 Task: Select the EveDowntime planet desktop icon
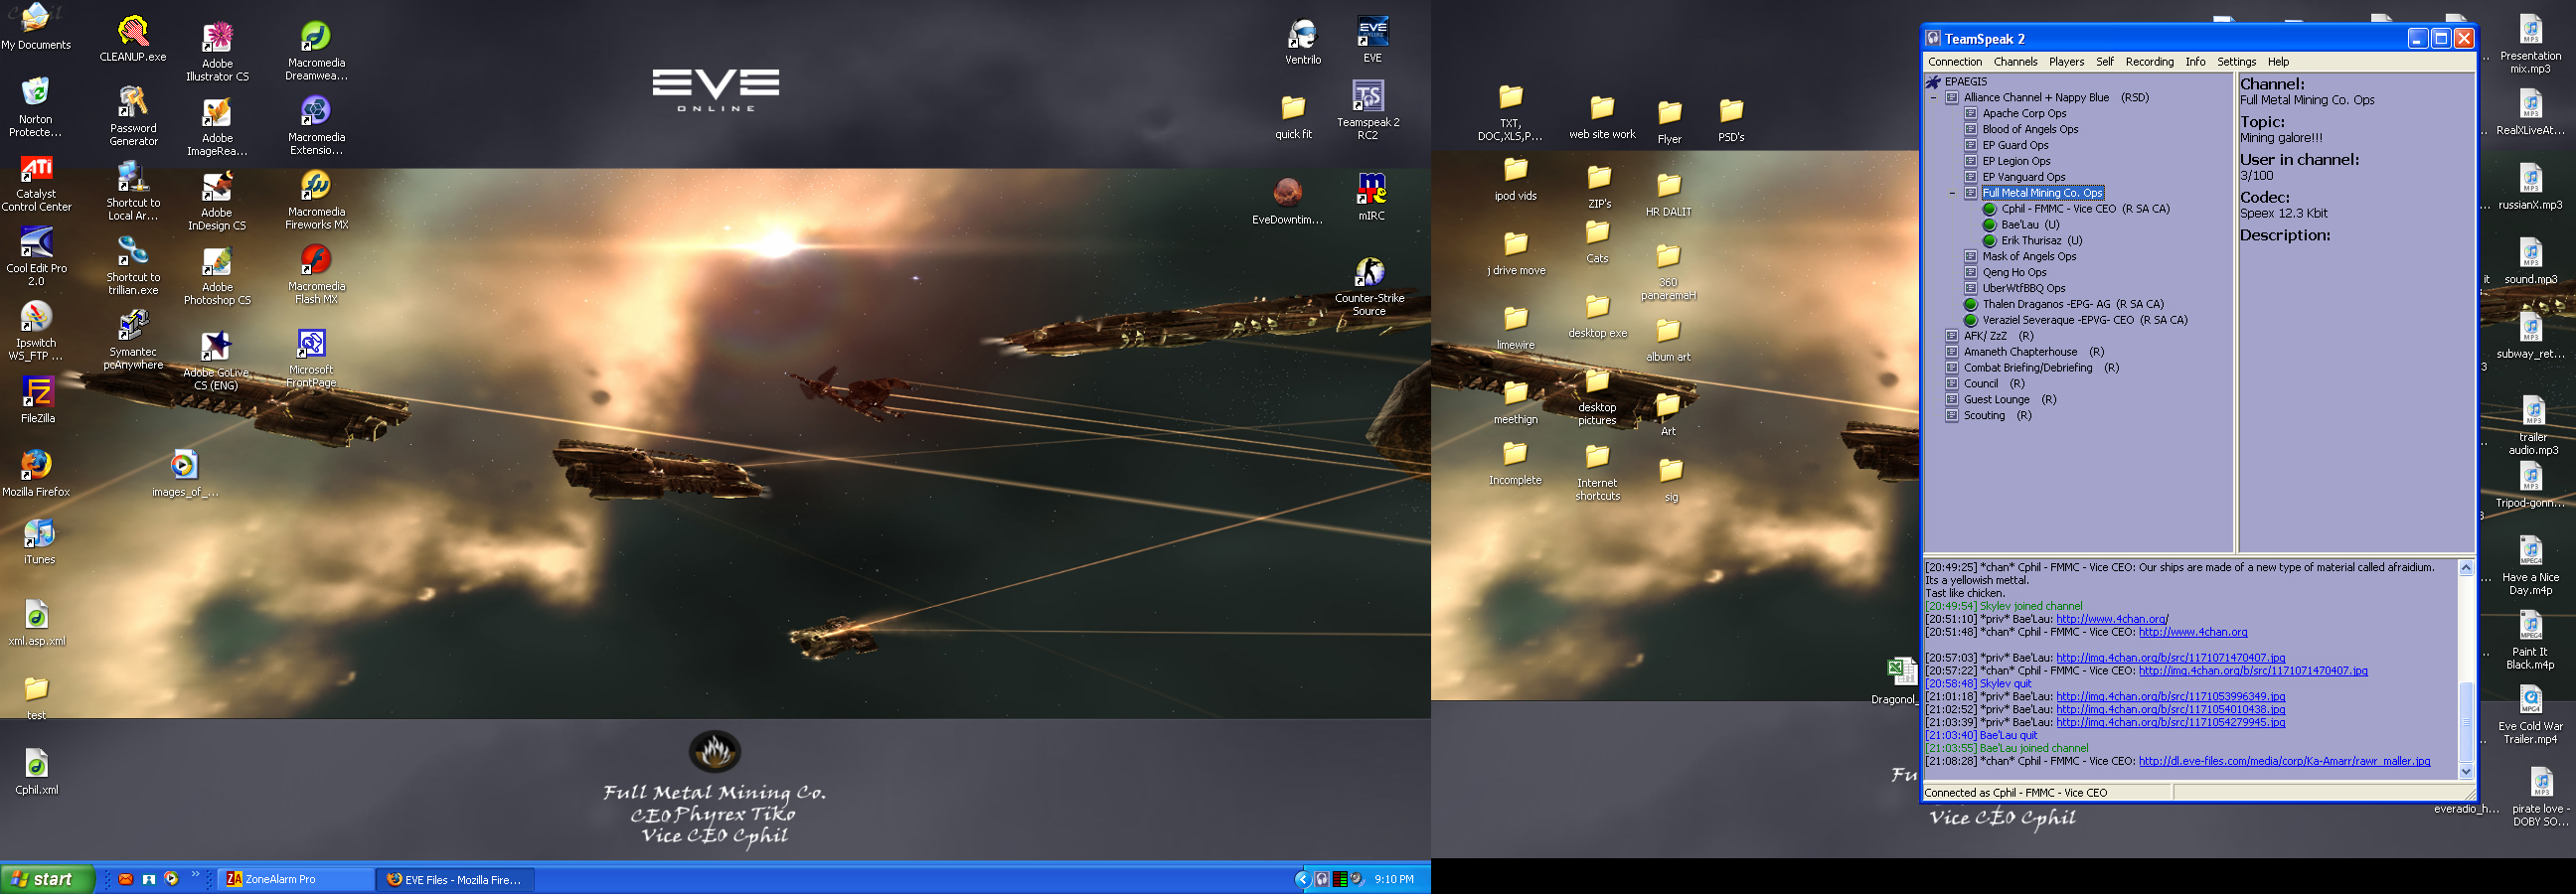coord(1287,201)
